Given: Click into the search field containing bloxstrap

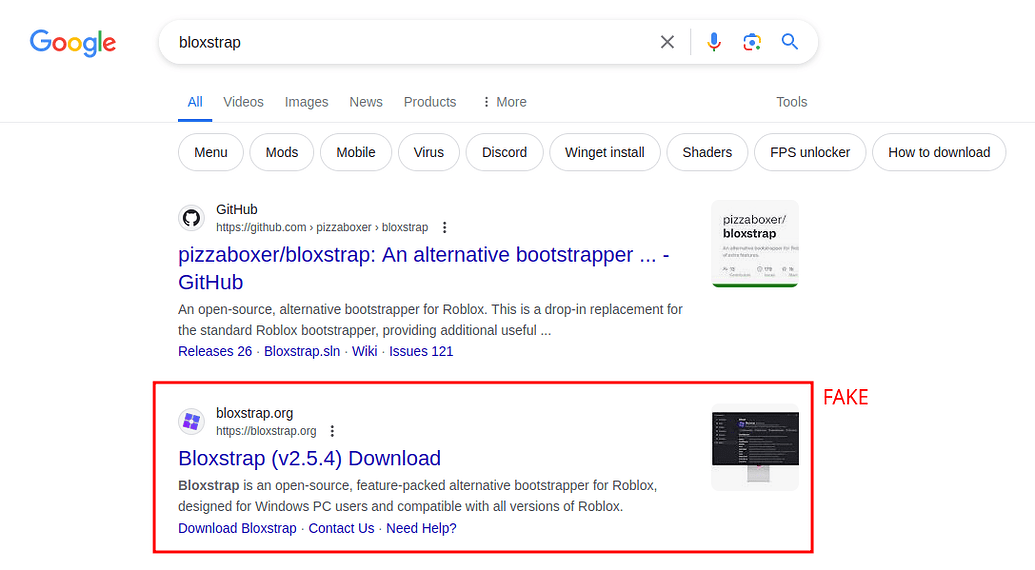Looking at the screenshot, I should (409, 42).
